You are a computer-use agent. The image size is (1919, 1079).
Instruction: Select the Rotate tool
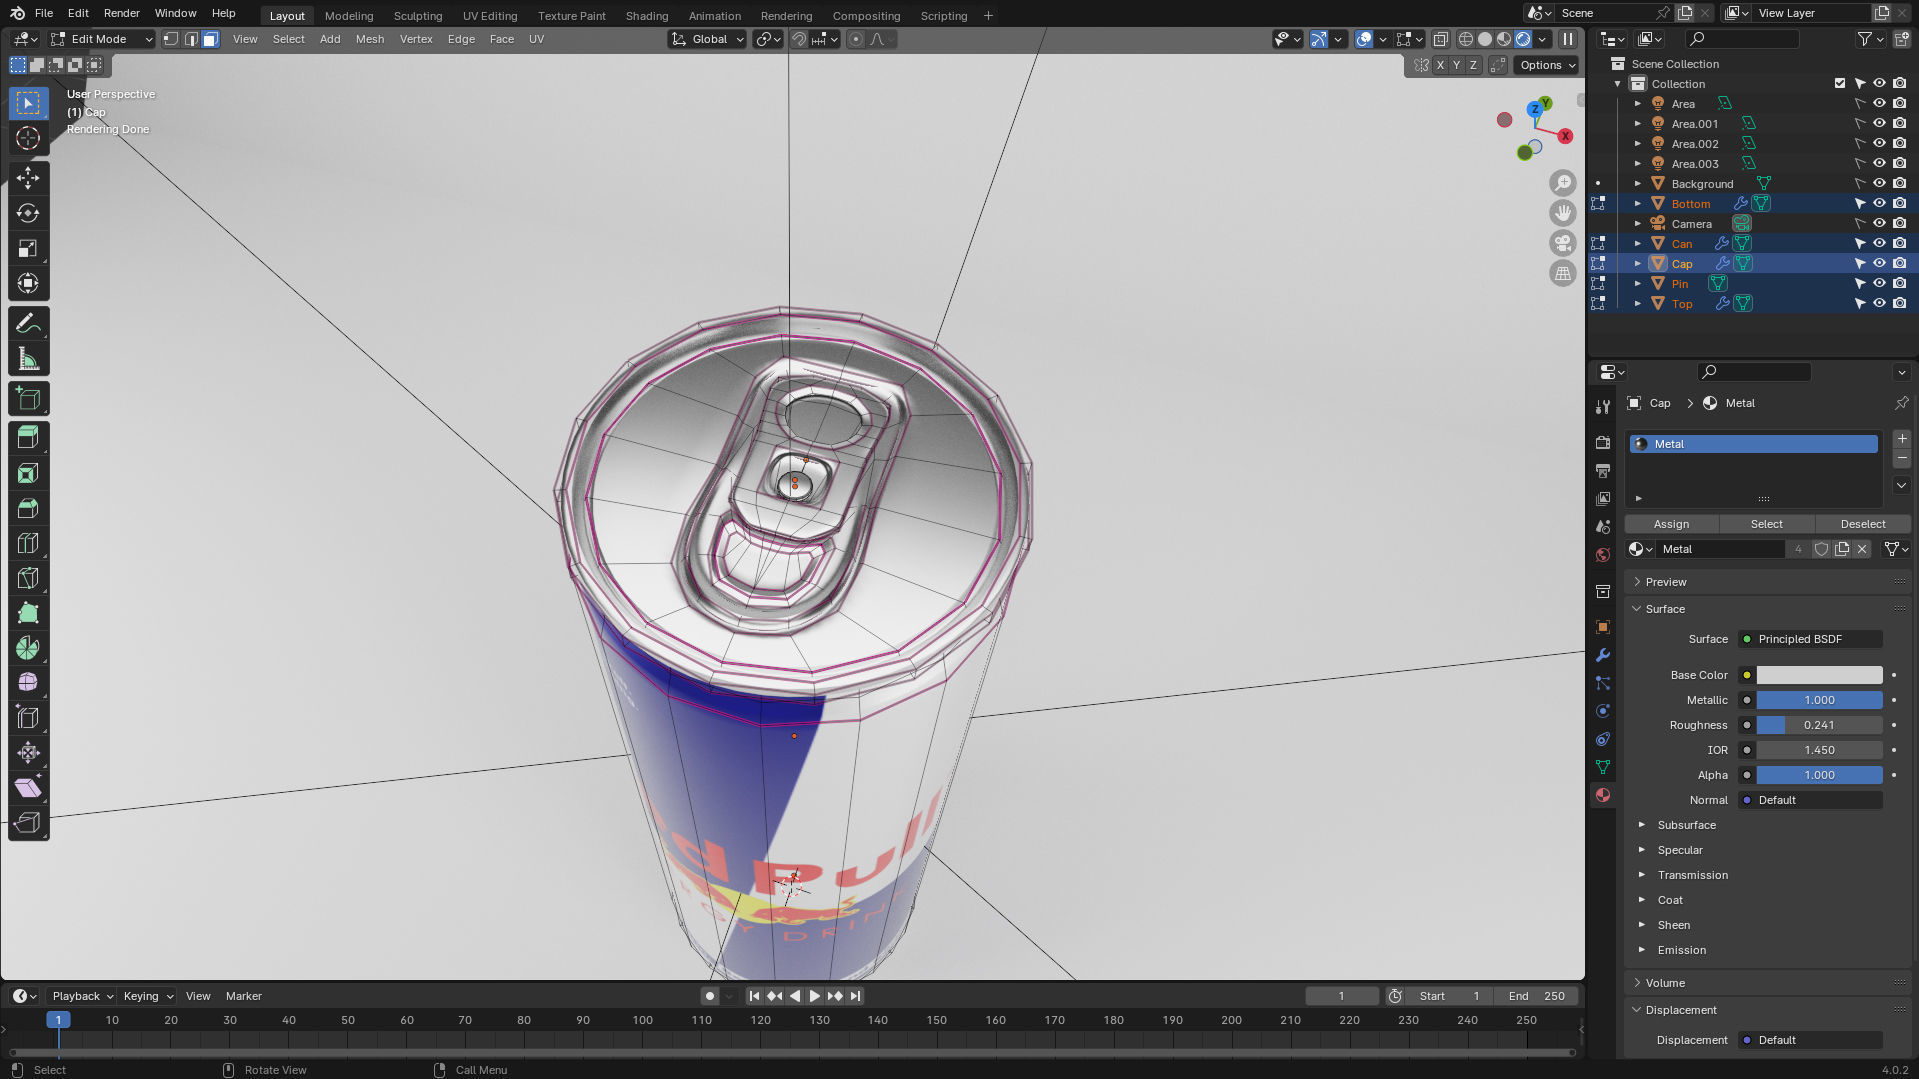tap(28, 213)
